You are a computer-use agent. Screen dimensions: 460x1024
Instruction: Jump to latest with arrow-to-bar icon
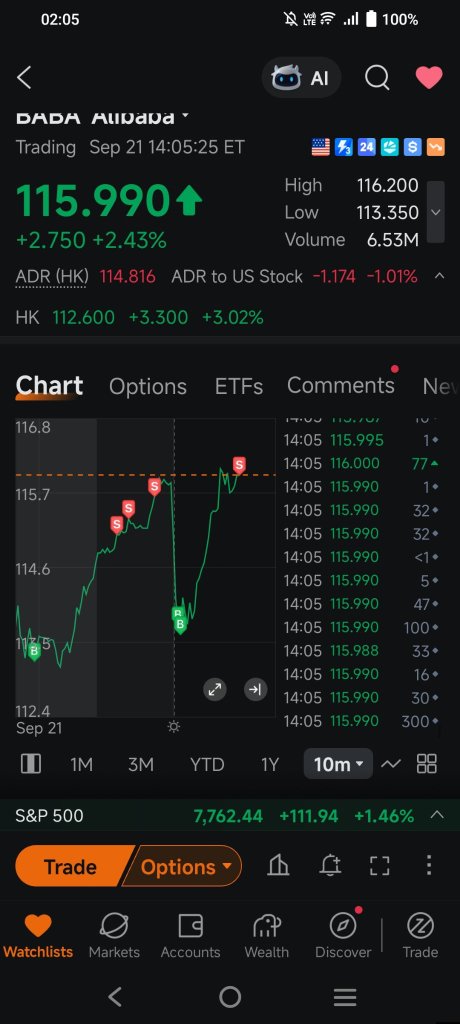[x=255, y=689]
